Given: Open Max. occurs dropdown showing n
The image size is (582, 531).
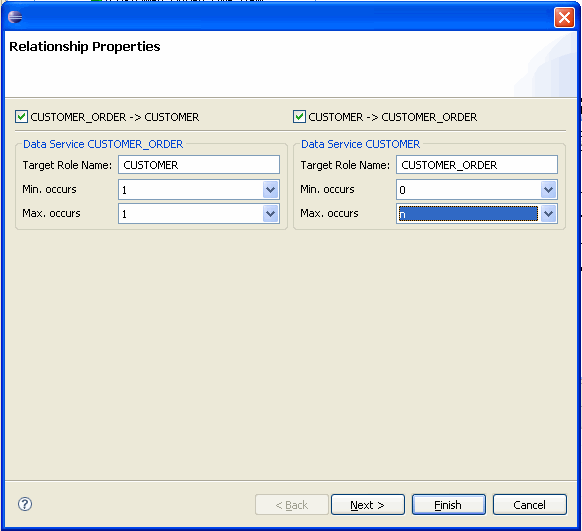Looking at the screenshot, I should 549,213.
